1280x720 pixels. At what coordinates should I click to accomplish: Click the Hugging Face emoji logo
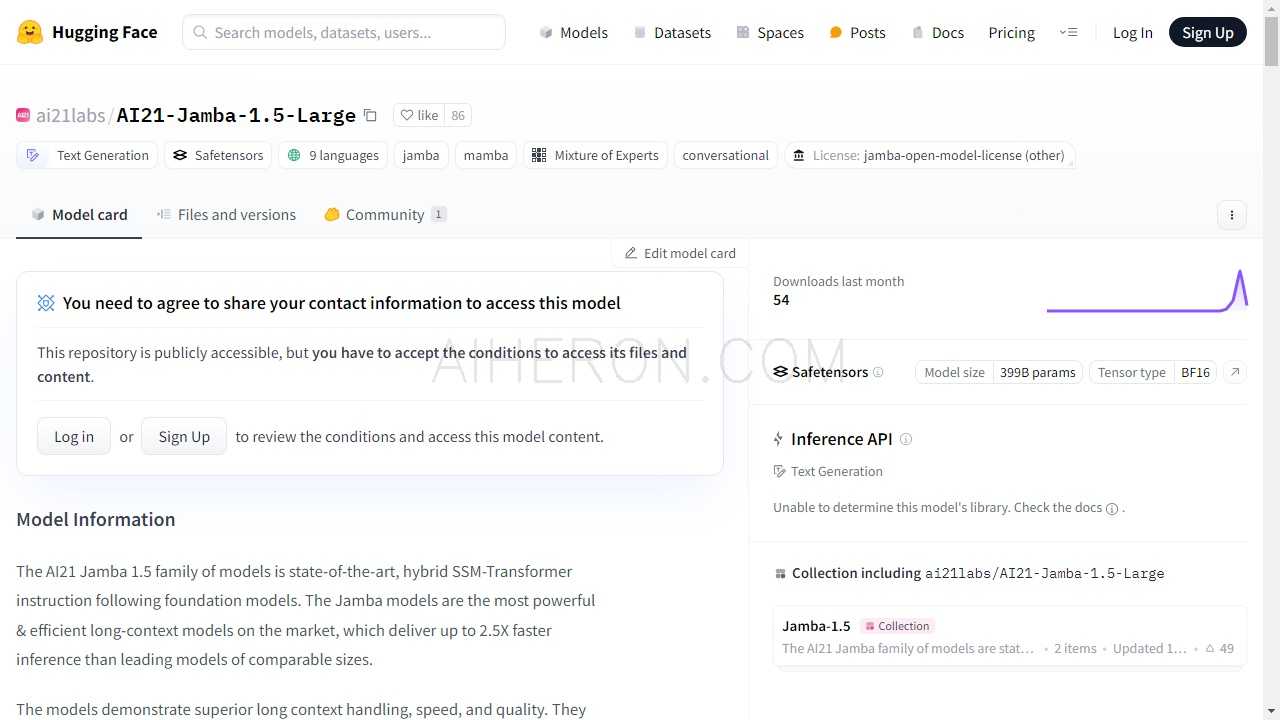(x=30, y=32)
